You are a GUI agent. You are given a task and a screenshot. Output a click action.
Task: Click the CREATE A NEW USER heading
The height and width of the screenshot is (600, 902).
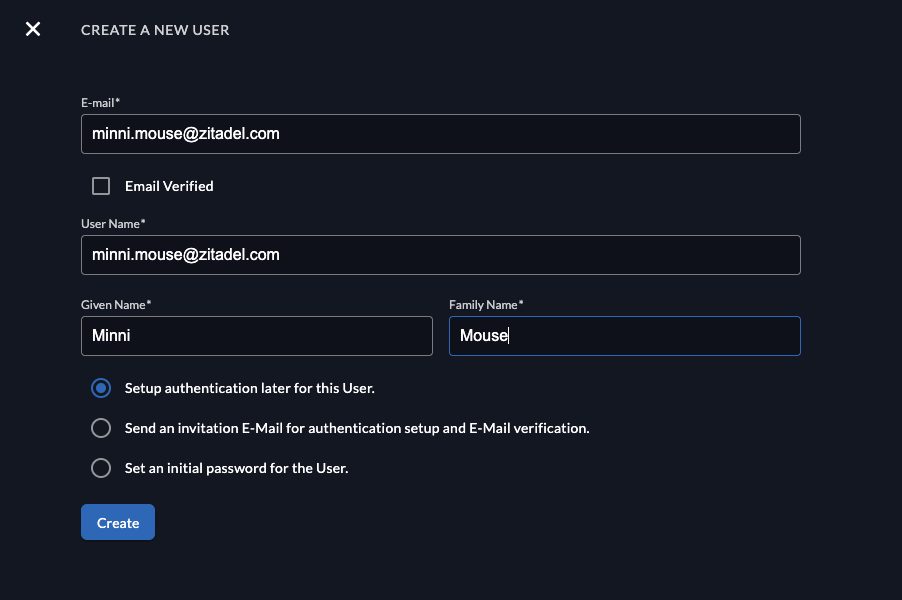coord(155,30)
